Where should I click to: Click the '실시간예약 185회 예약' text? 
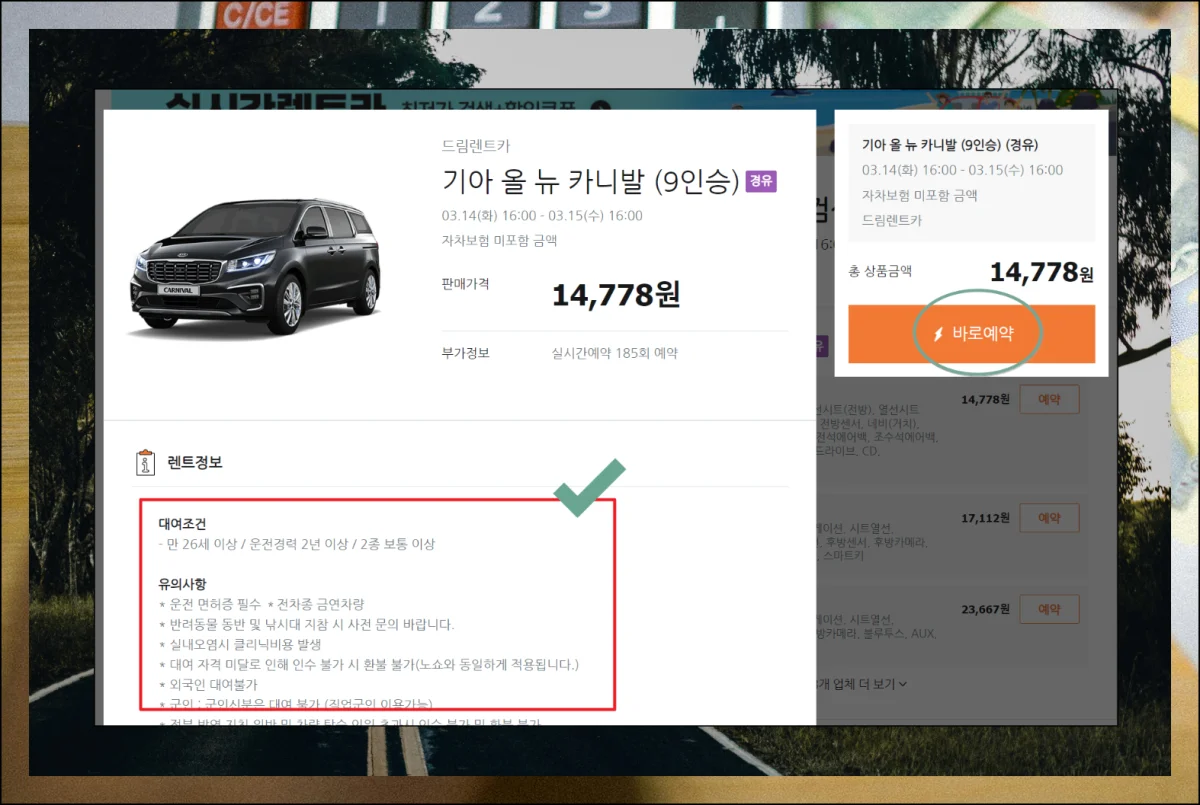[x=615, y=353]
